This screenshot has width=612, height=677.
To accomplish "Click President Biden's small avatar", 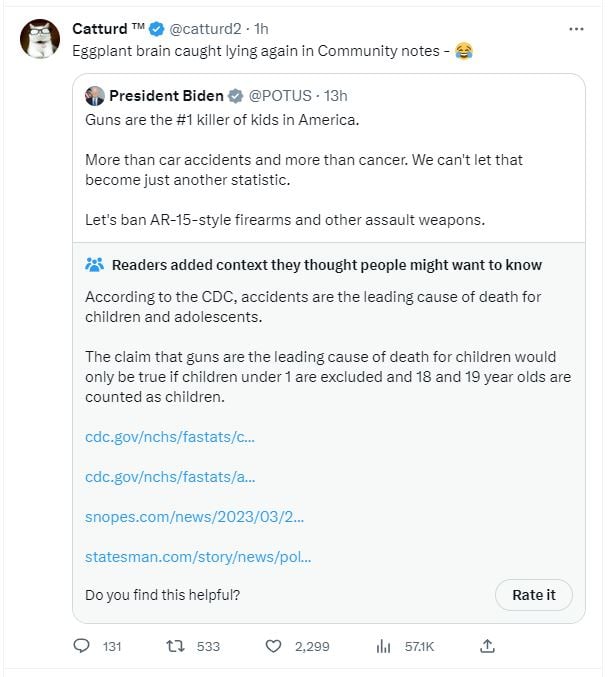I will 95,96.
